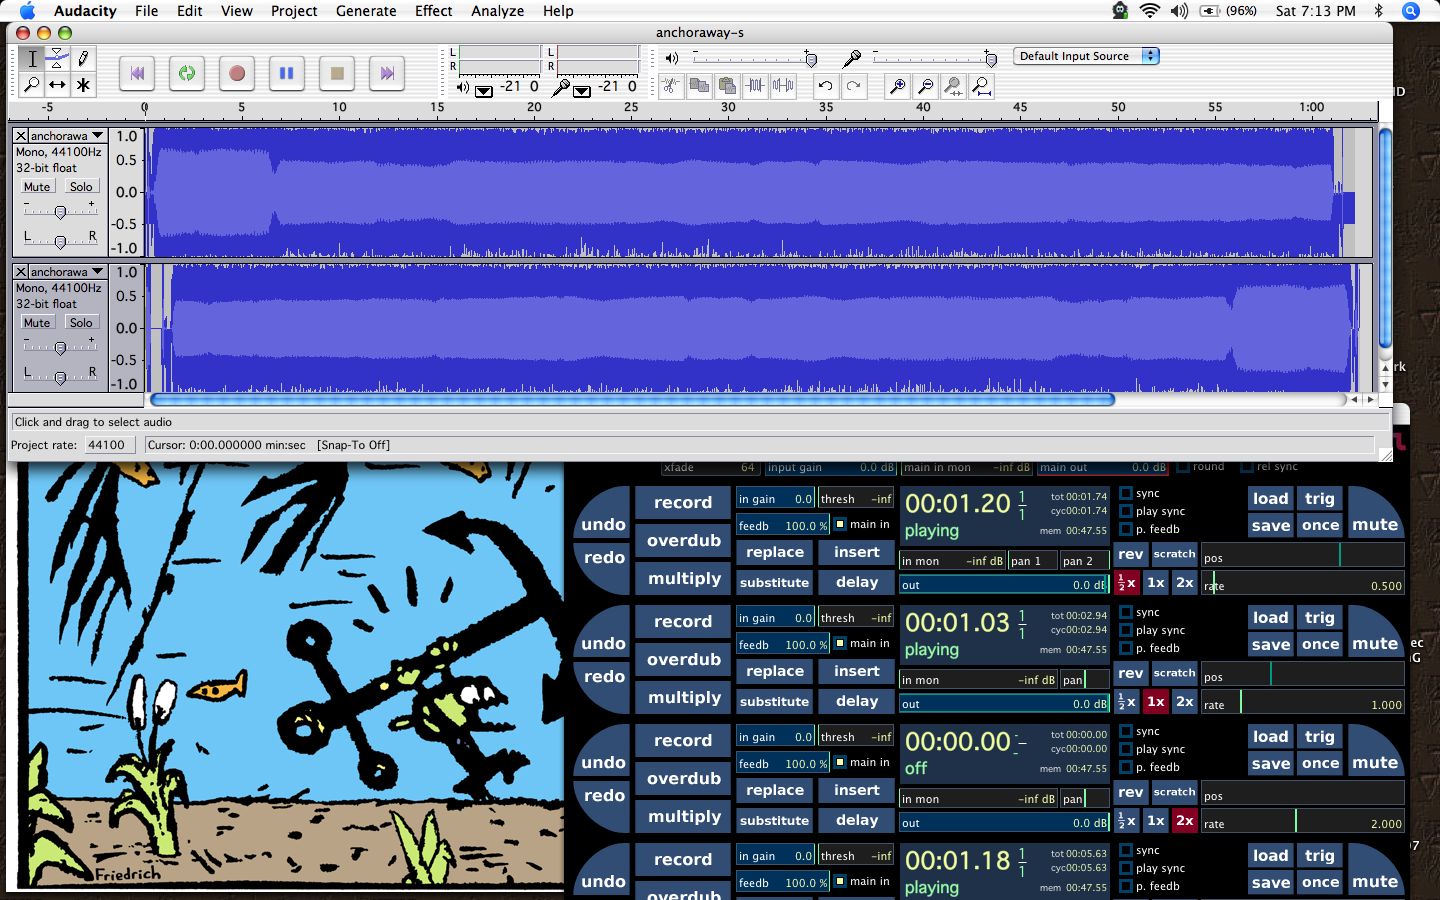1440x900 pixels.
Task: Skip to start of the track
Action: coord(137,73)
